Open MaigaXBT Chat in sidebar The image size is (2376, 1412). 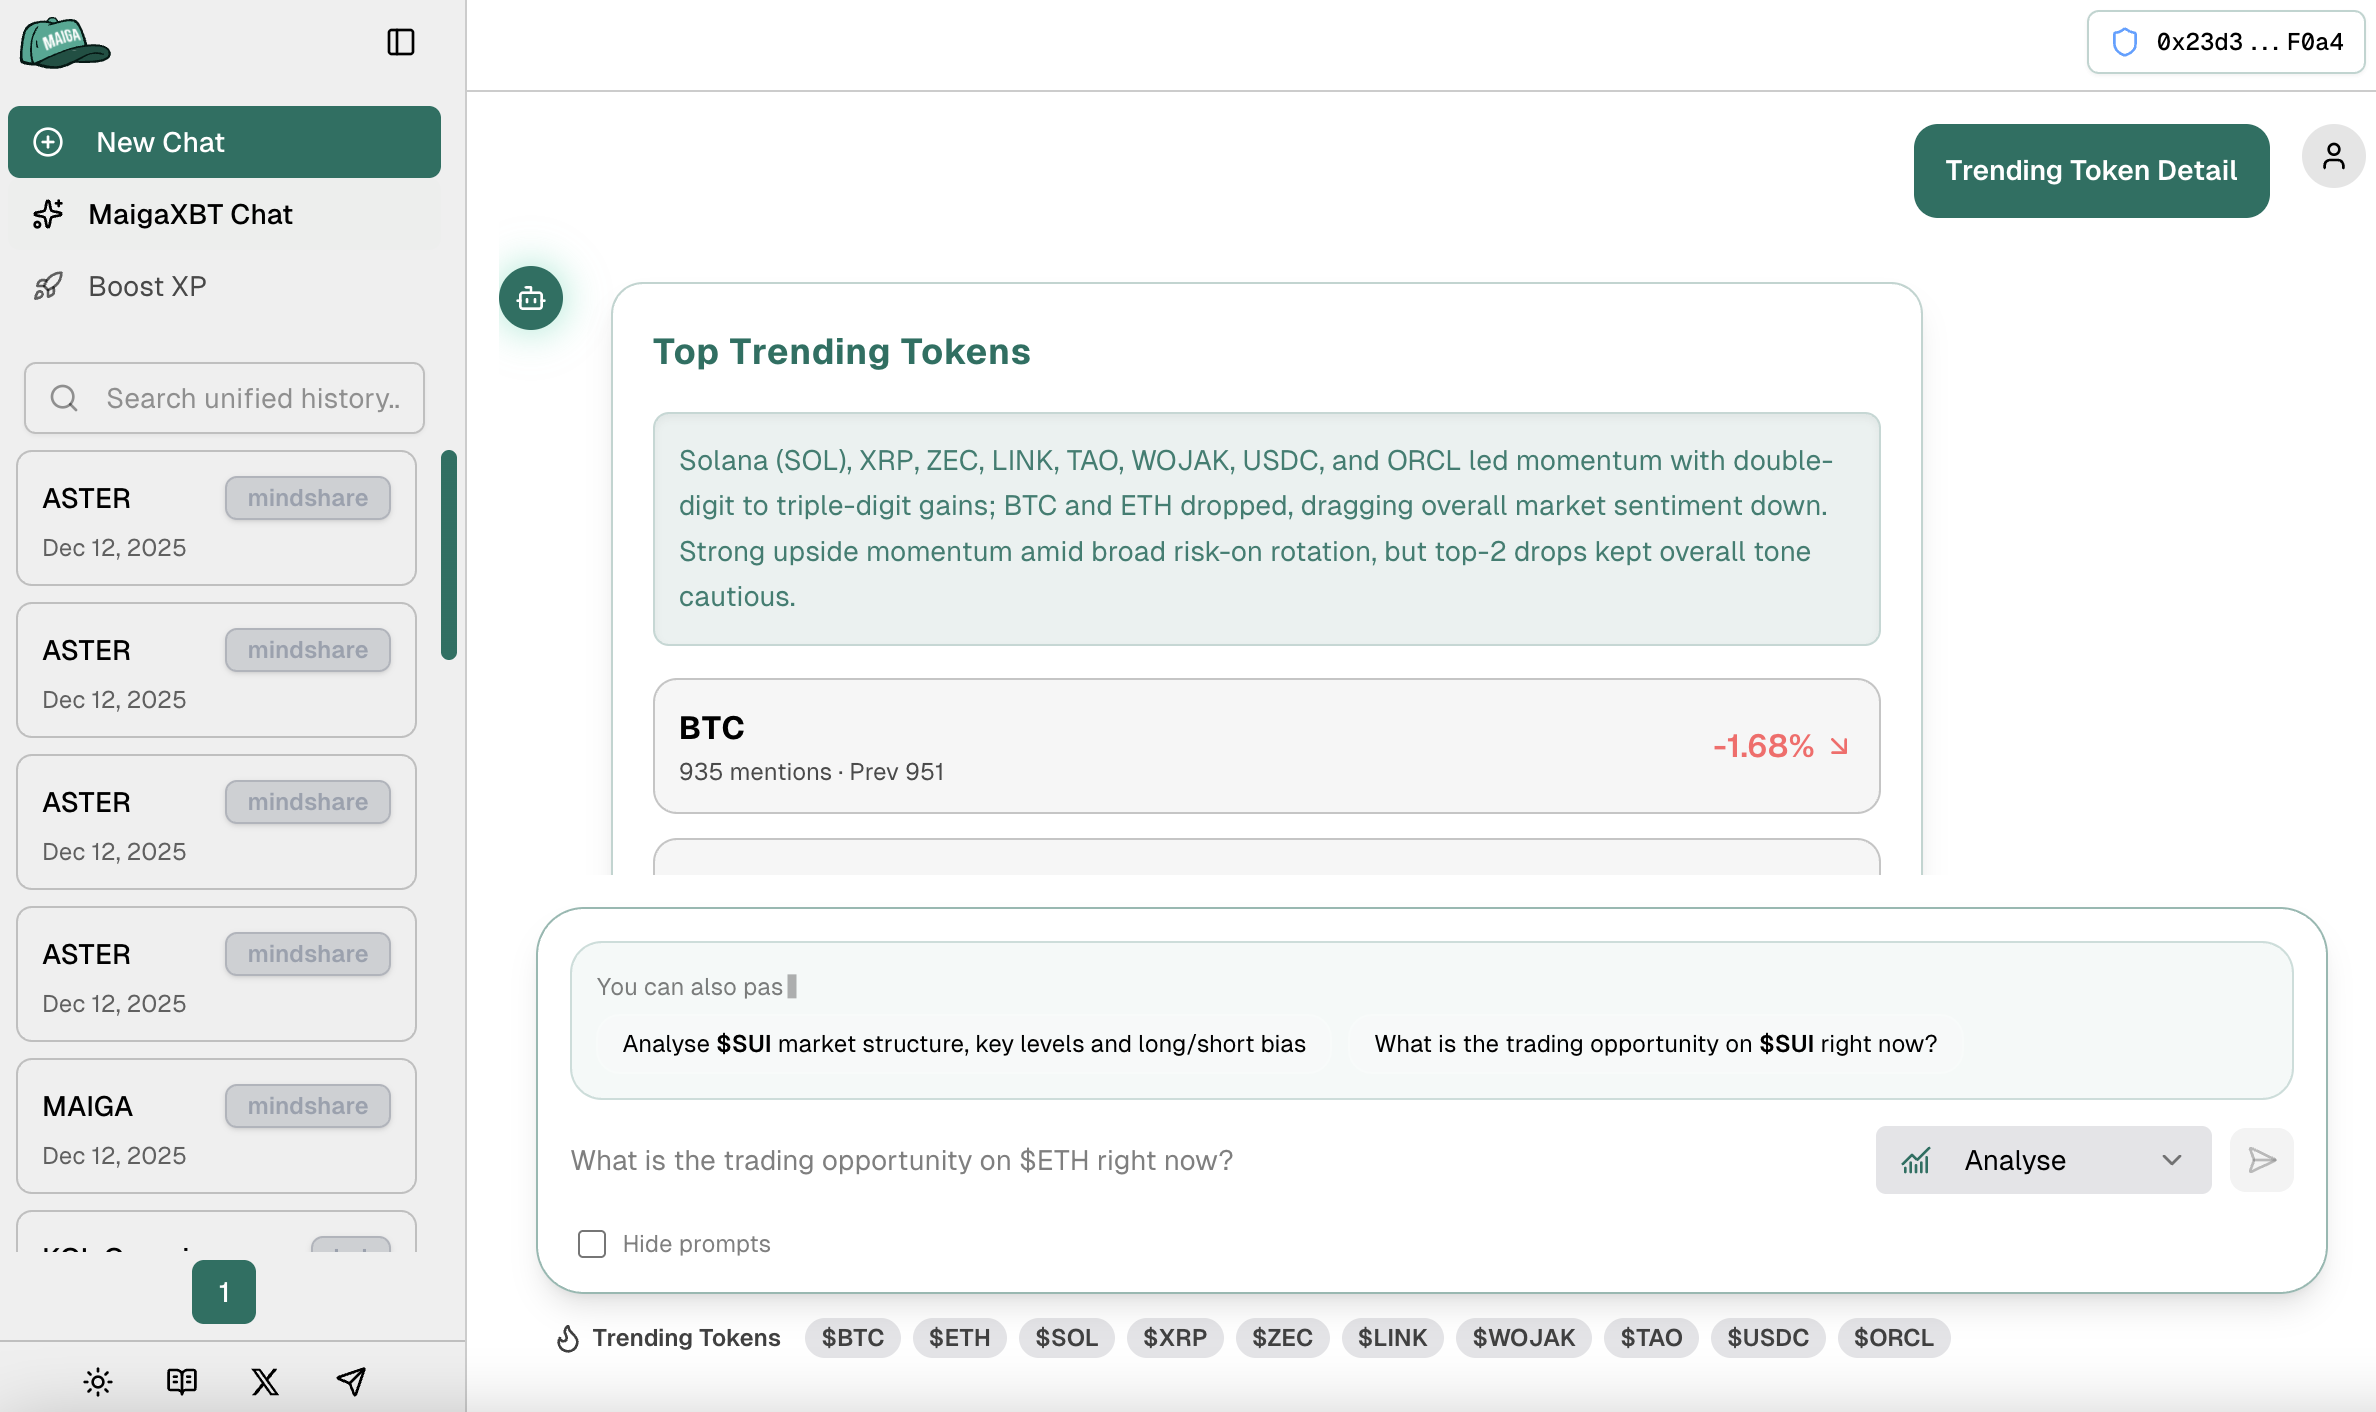click(190, 214)
